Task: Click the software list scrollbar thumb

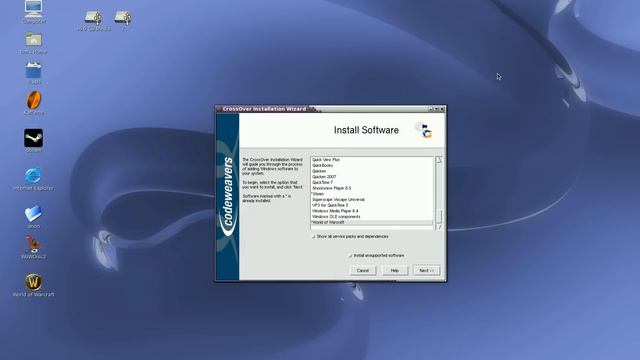Action: tap(439, 216)
